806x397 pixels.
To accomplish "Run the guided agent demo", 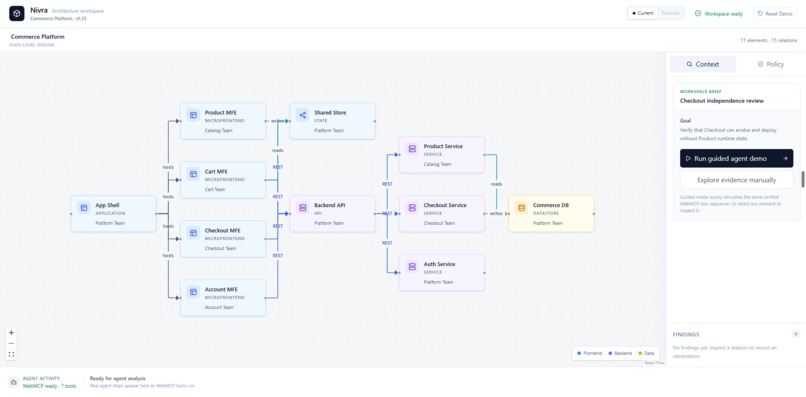I will [736, 158].
